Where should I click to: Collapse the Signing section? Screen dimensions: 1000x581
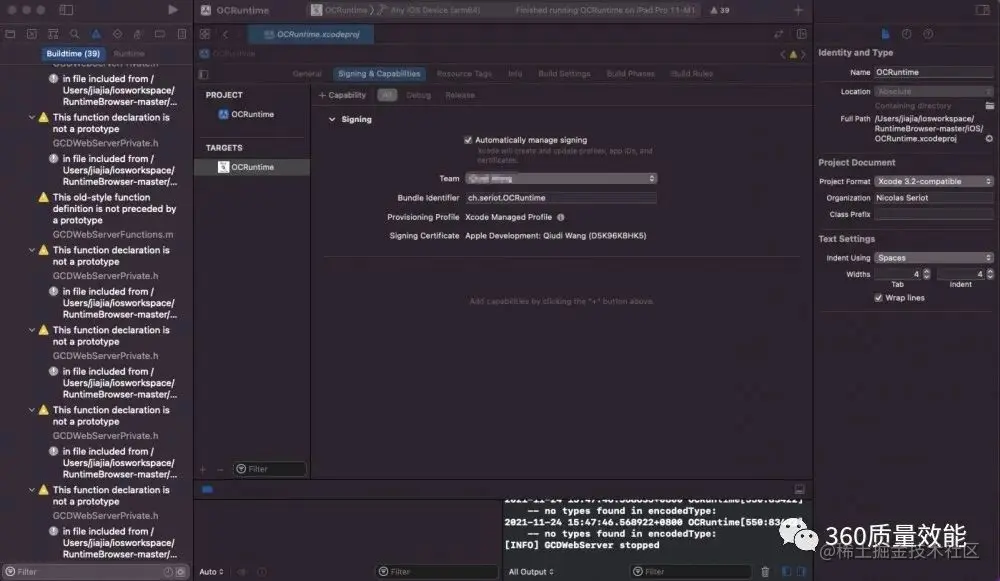332,119
